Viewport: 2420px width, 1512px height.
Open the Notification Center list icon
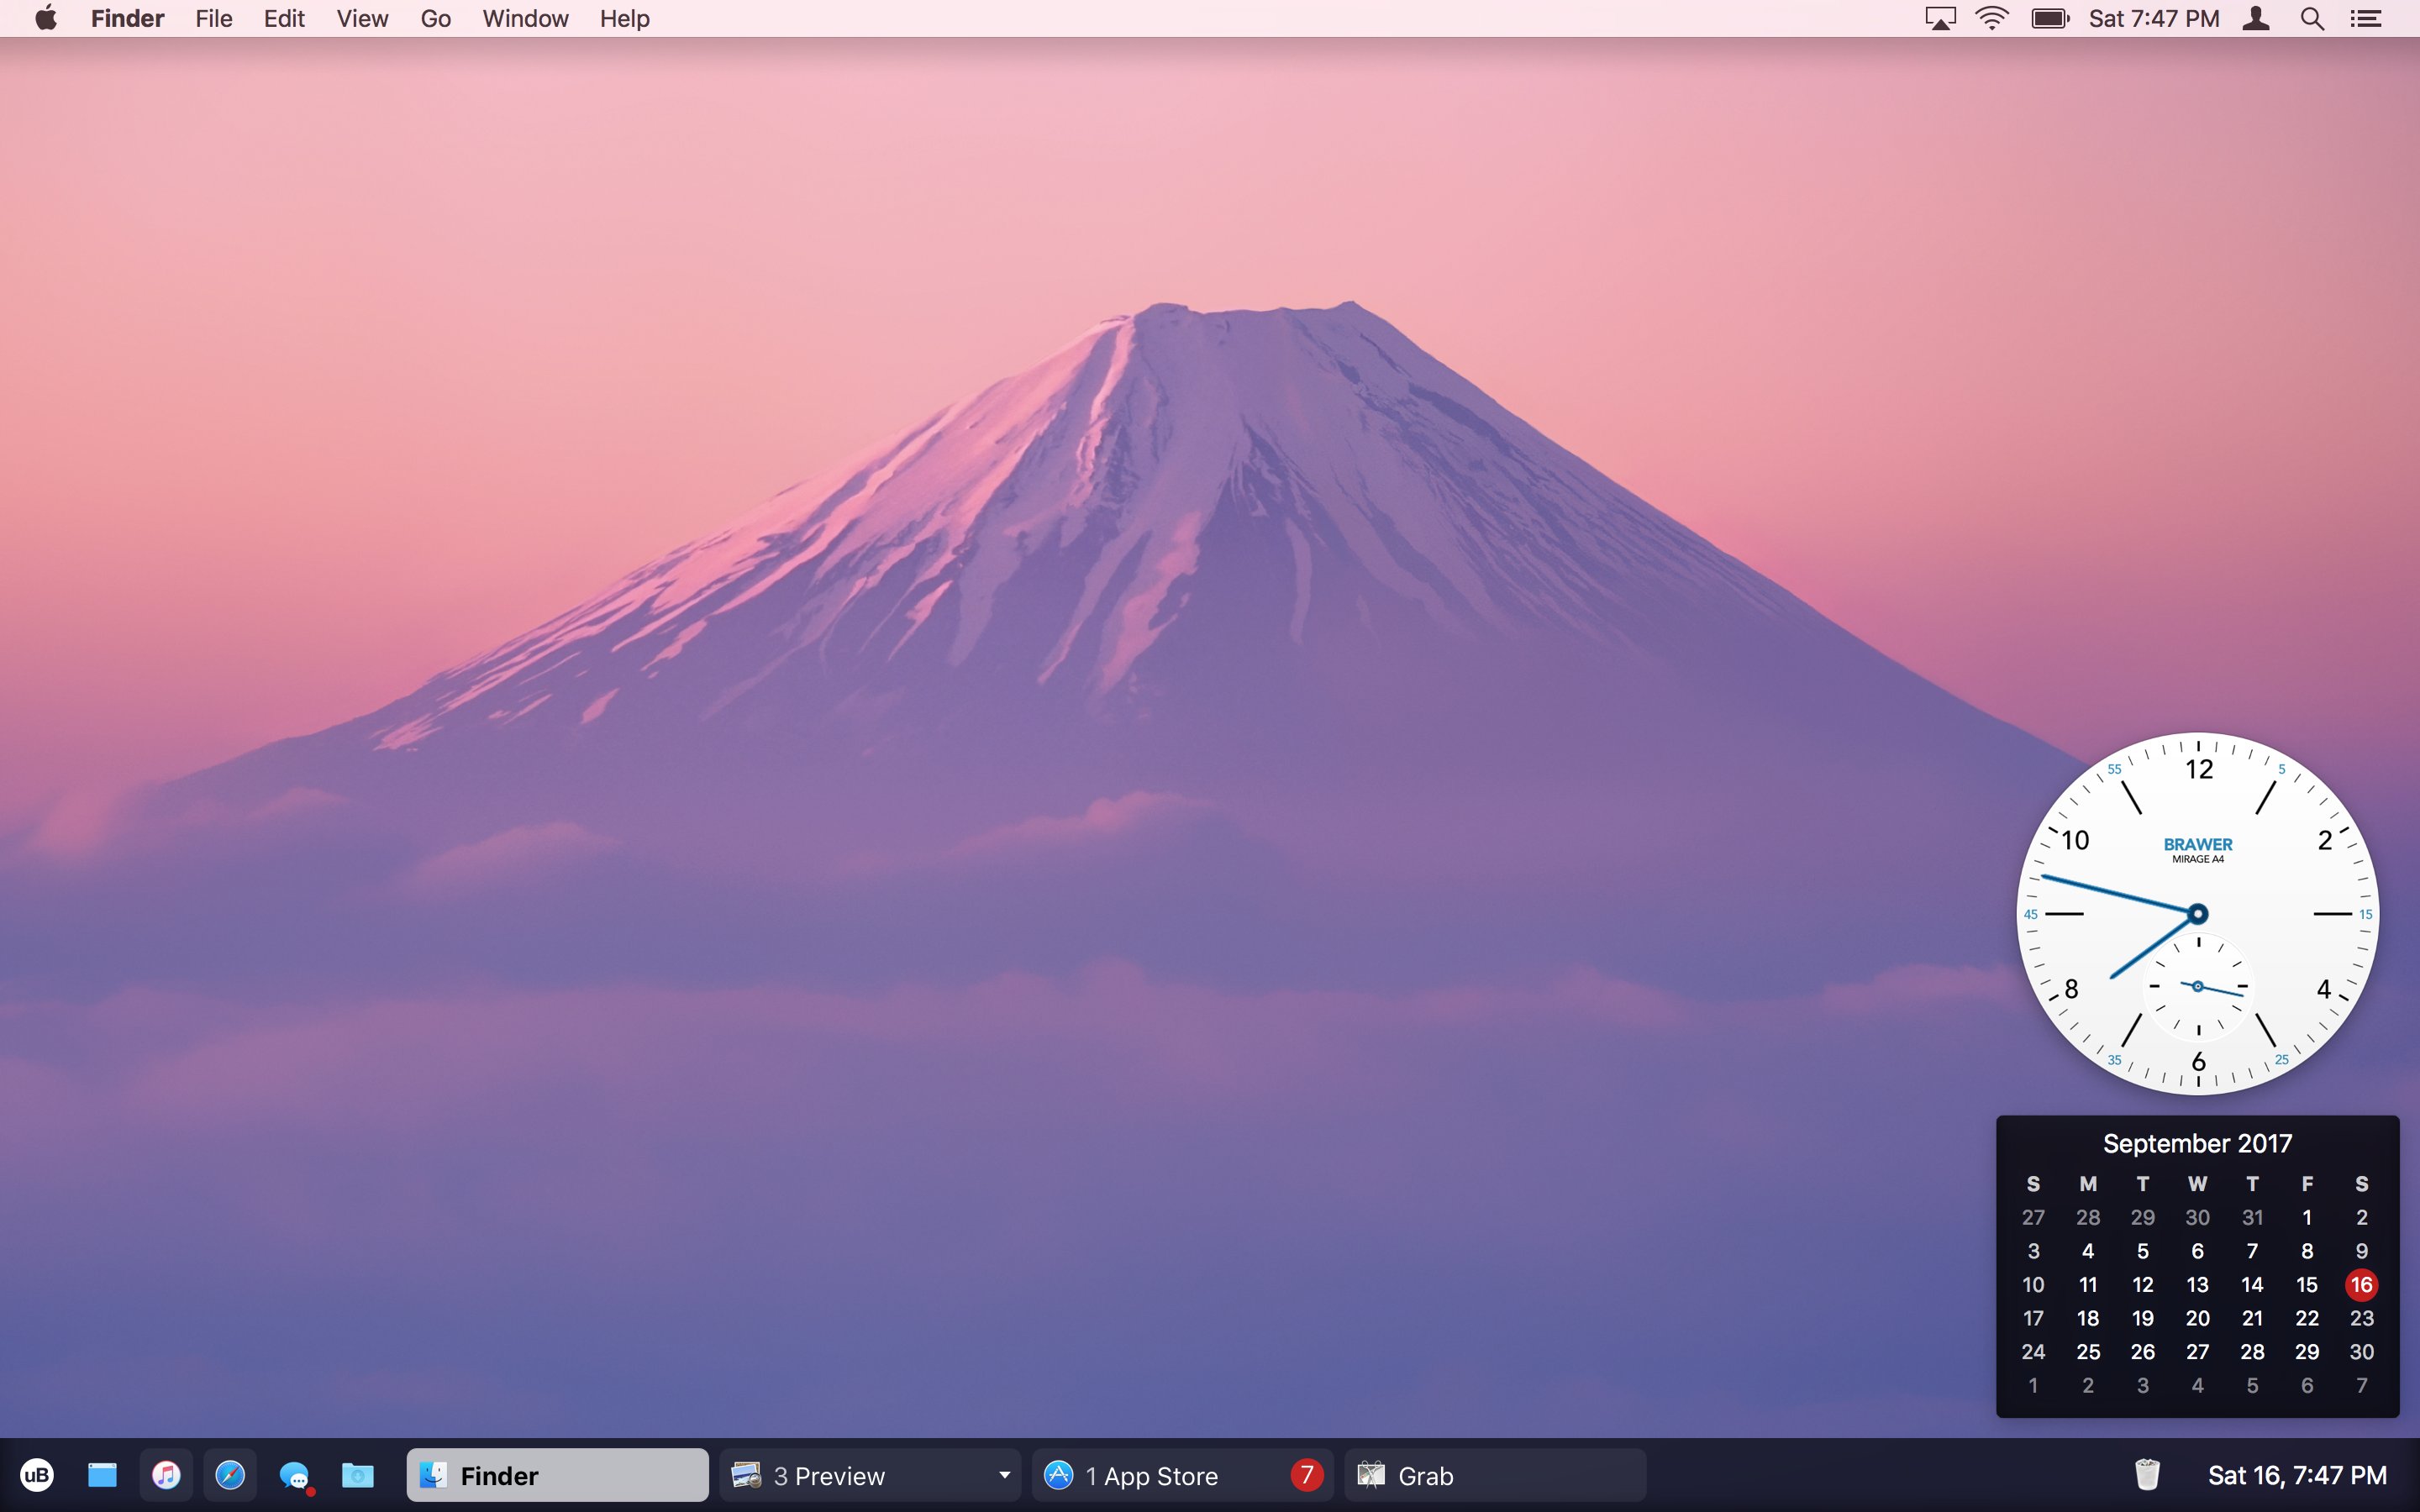(x=2366, y=19)
